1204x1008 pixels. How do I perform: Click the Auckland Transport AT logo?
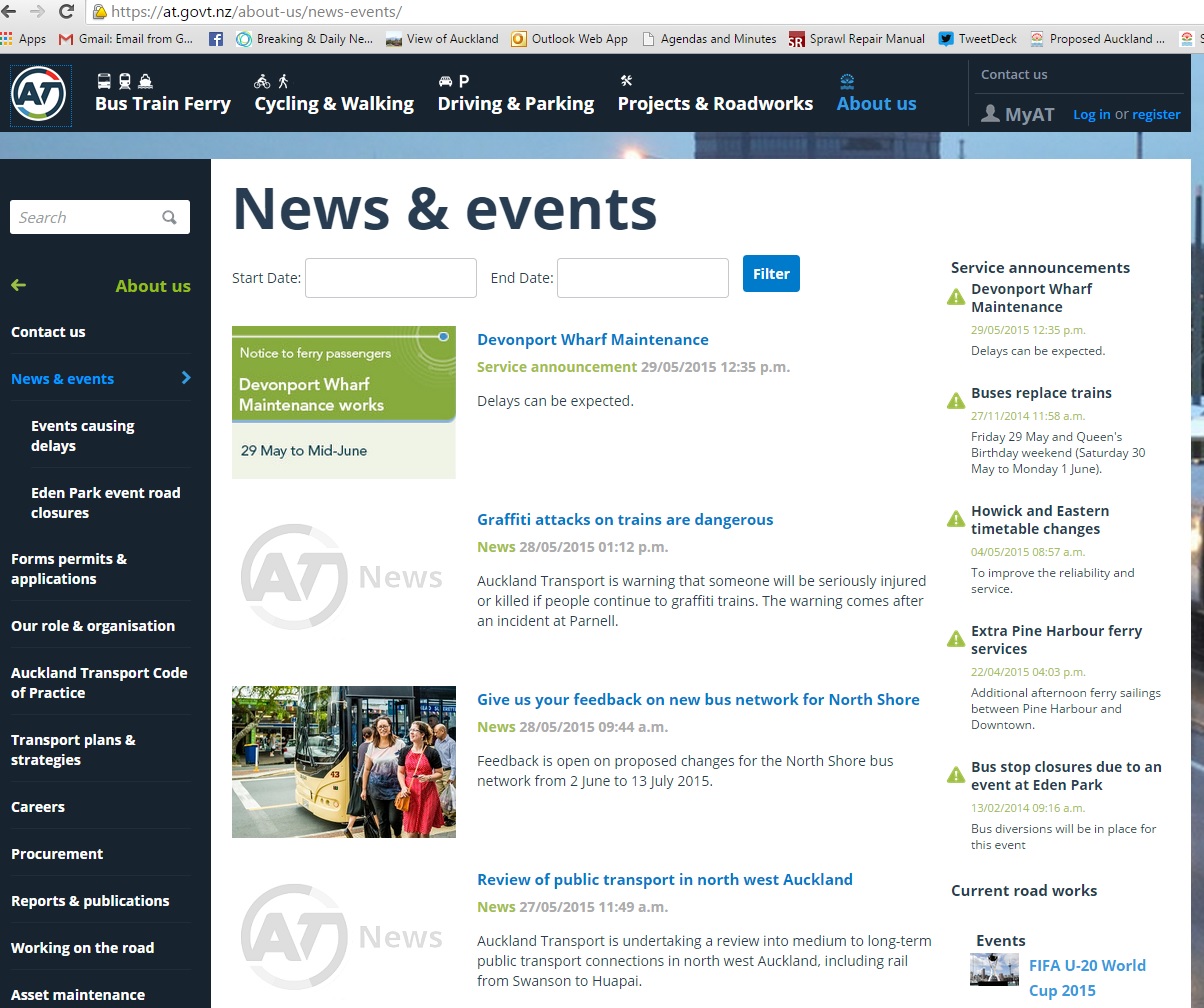click(x=39, y=95)
